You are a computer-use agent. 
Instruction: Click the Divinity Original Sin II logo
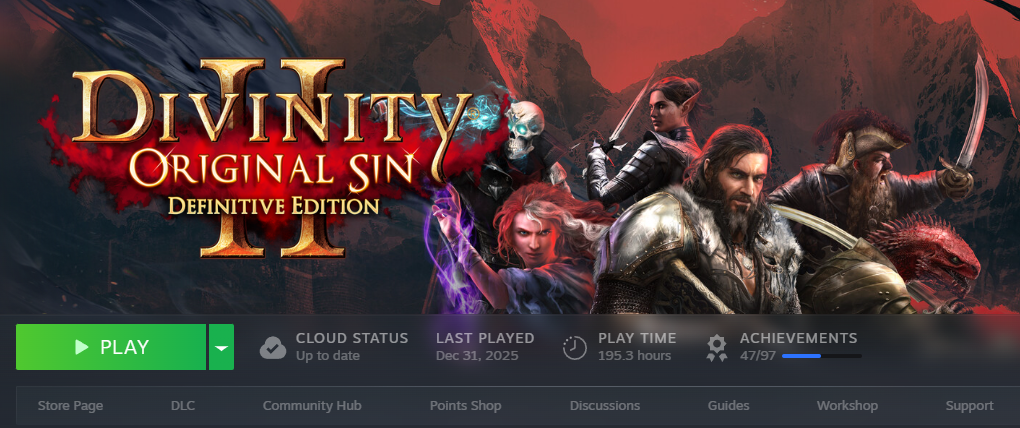[x=273, y=156]
